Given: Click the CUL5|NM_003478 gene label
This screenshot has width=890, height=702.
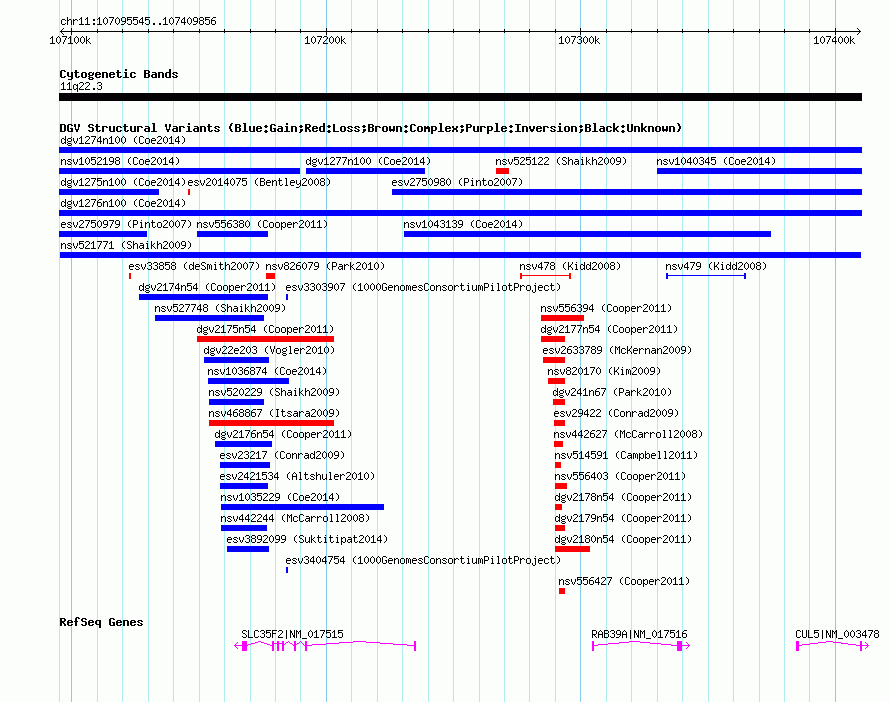Looking at the screenshot, I should (x=837, y=634).
